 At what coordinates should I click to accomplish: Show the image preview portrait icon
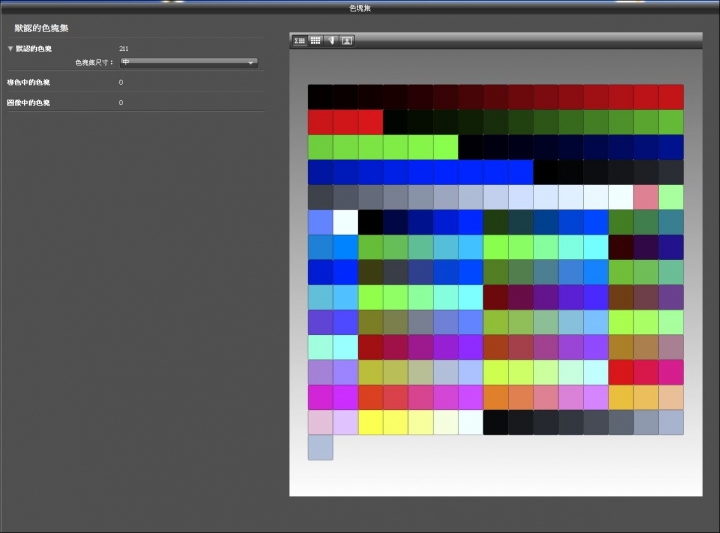tap(347, 41)
